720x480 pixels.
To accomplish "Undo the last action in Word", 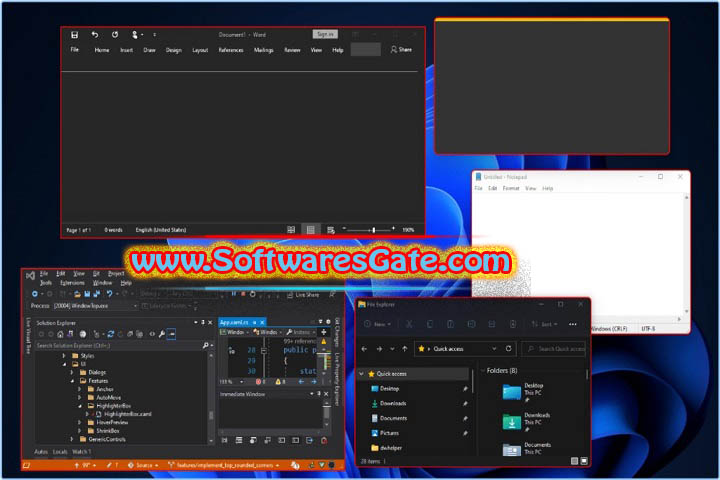I will (95, 34).
